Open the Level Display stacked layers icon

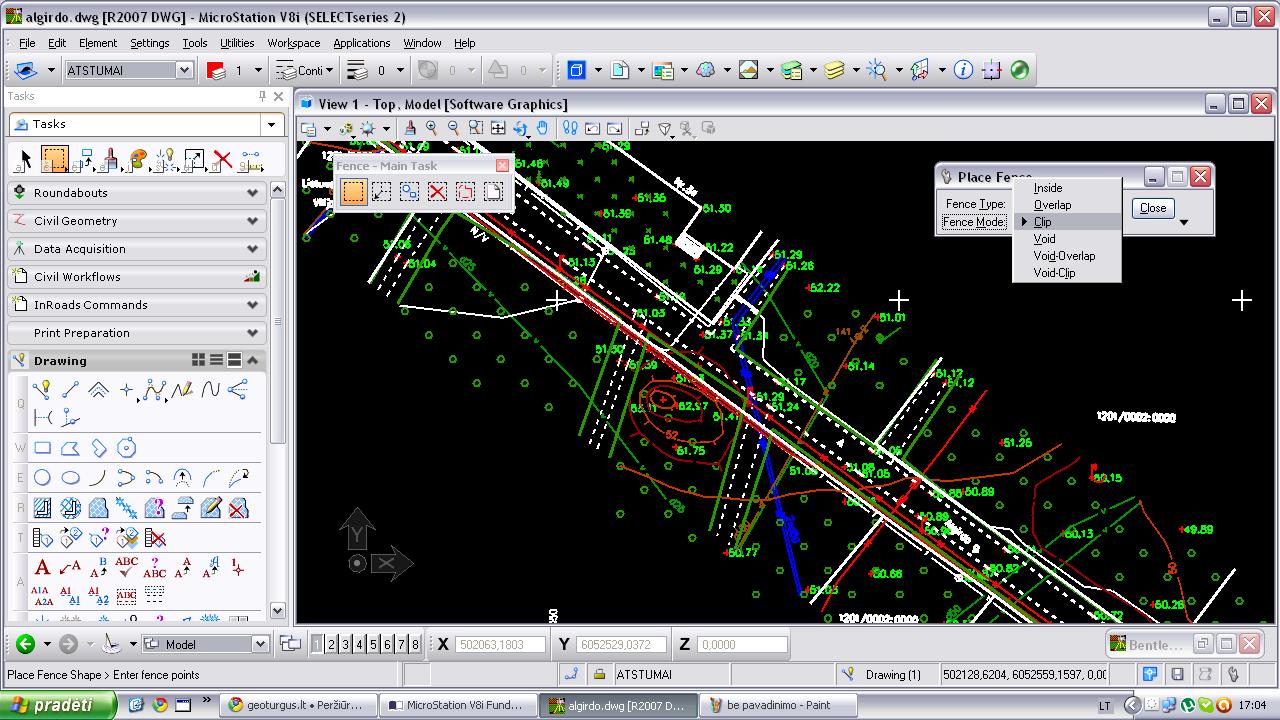[835, 70]
